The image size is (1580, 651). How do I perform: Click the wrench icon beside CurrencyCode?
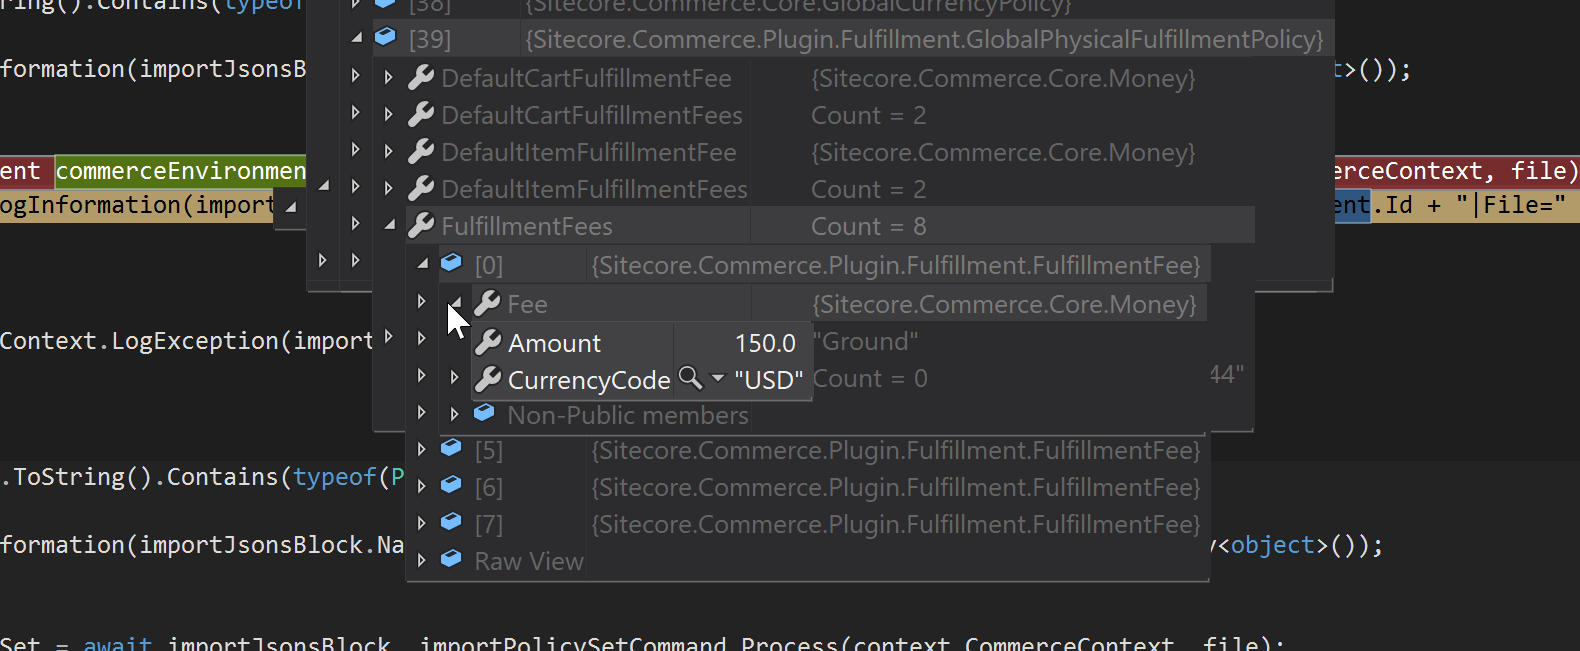click(488, 379)
